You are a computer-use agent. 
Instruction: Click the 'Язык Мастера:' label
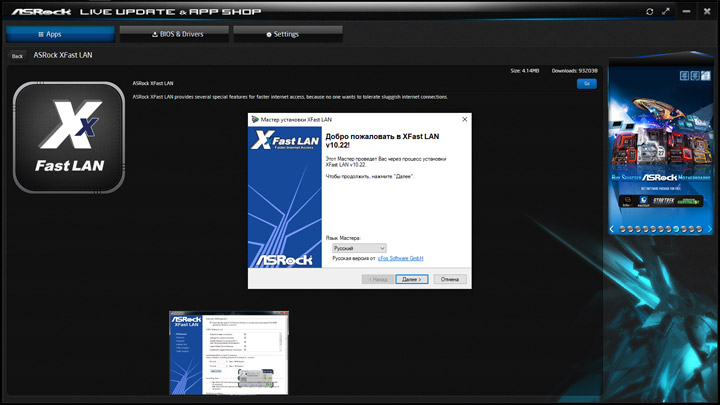click(x=343, y=238)
